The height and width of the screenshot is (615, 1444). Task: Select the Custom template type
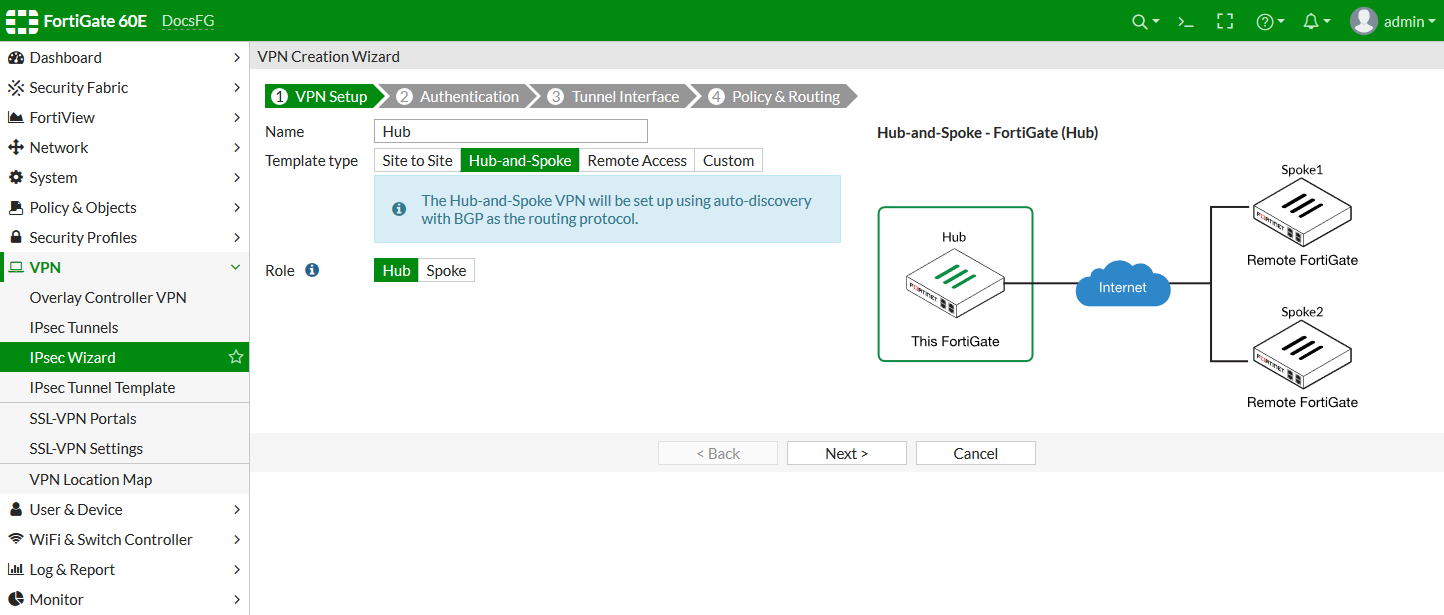pyautogui.click(x=728, y=160)
